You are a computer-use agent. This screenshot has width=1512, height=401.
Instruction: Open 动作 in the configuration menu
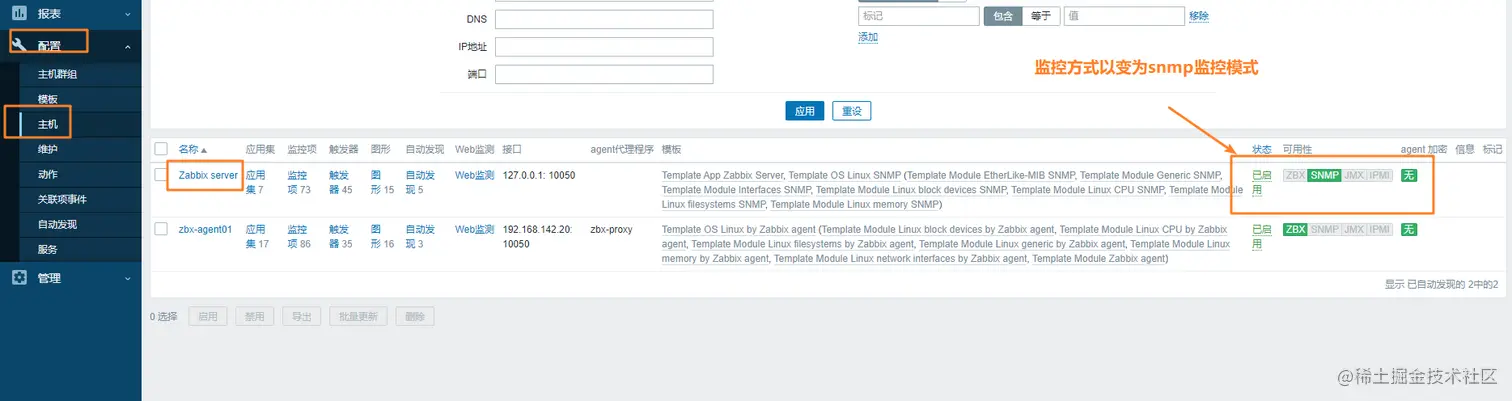point(48,174)
